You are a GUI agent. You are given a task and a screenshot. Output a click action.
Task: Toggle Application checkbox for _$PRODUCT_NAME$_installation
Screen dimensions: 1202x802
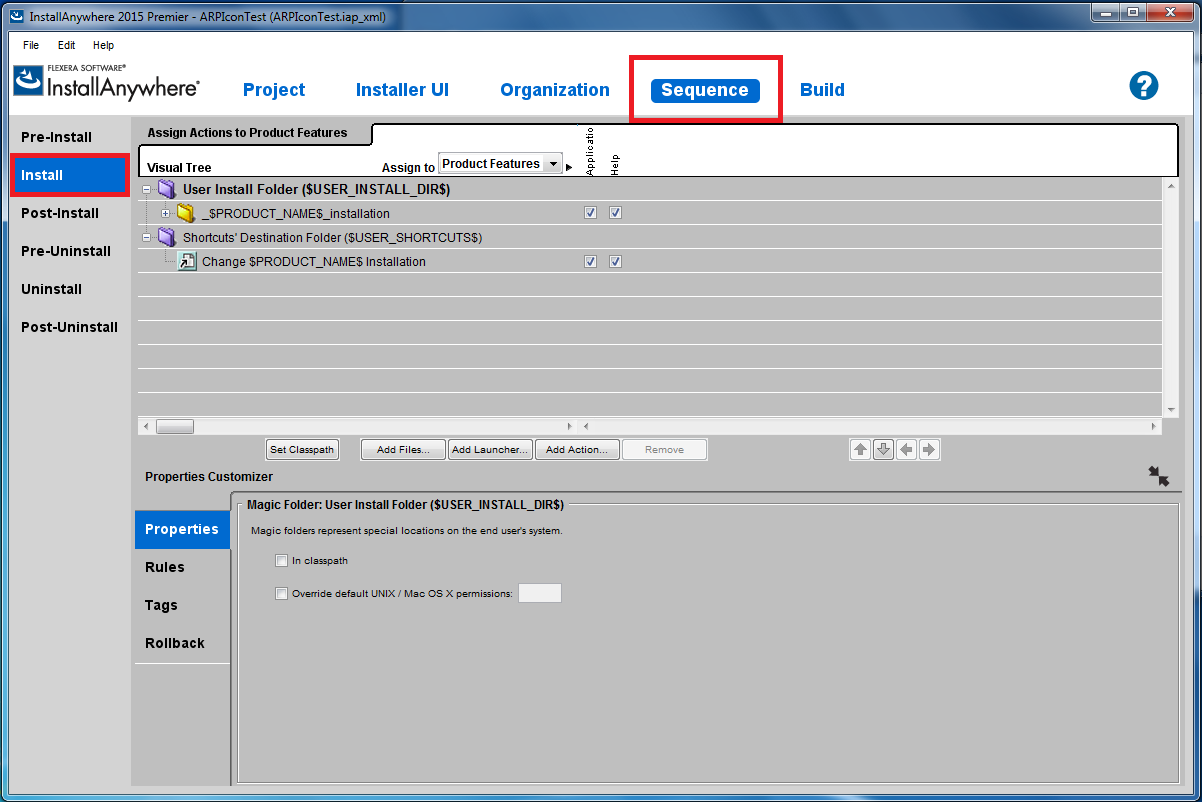590,213
